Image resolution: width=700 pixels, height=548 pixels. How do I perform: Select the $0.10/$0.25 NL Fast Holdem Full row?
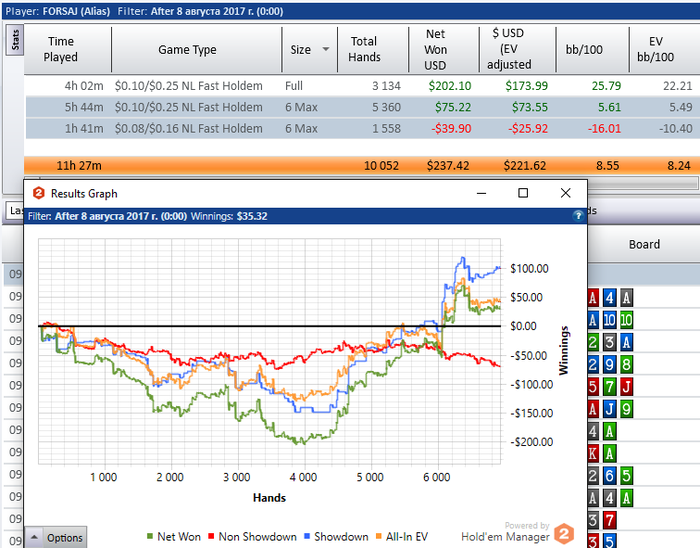362,86
